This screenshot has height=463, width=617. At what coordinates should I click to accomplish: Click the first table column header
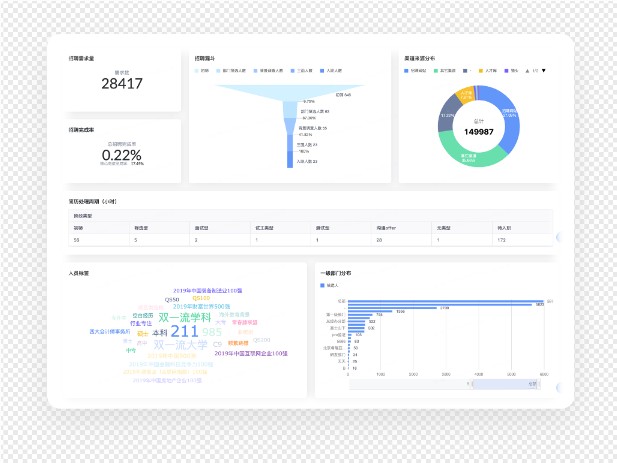[78, 228]
